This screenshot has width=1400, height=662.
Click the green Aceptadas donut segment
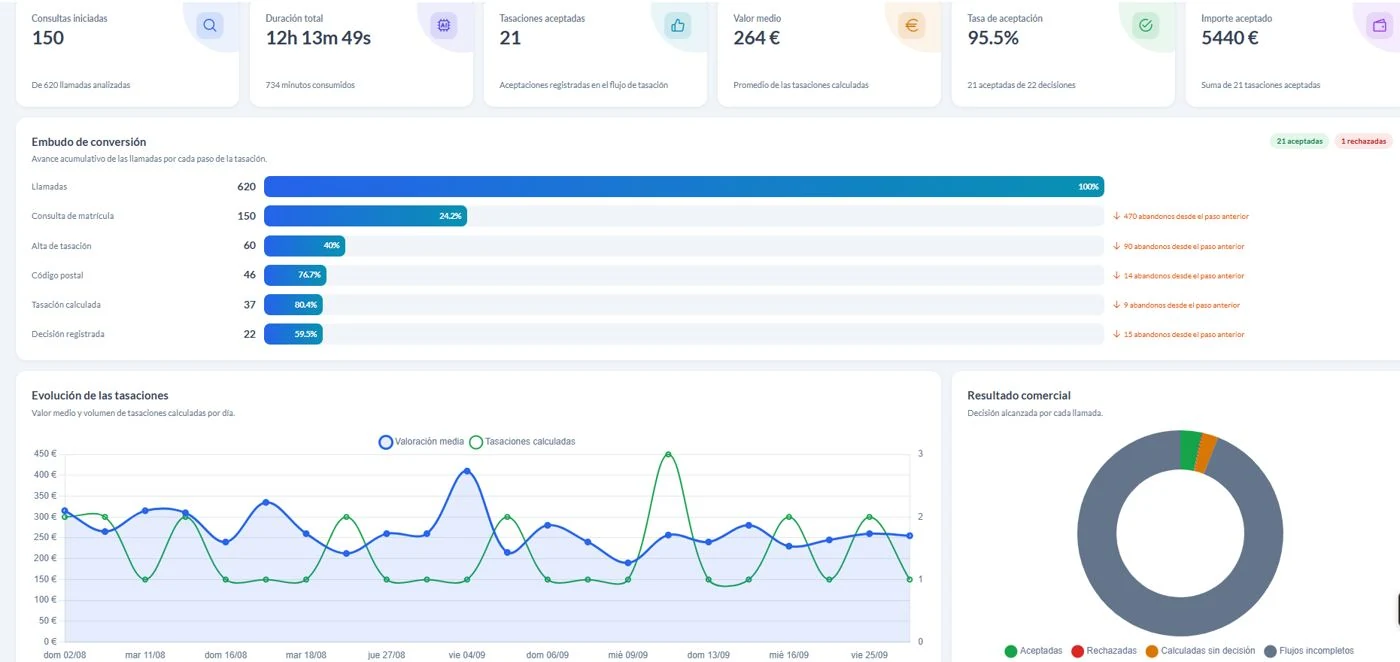[1190, 449]
